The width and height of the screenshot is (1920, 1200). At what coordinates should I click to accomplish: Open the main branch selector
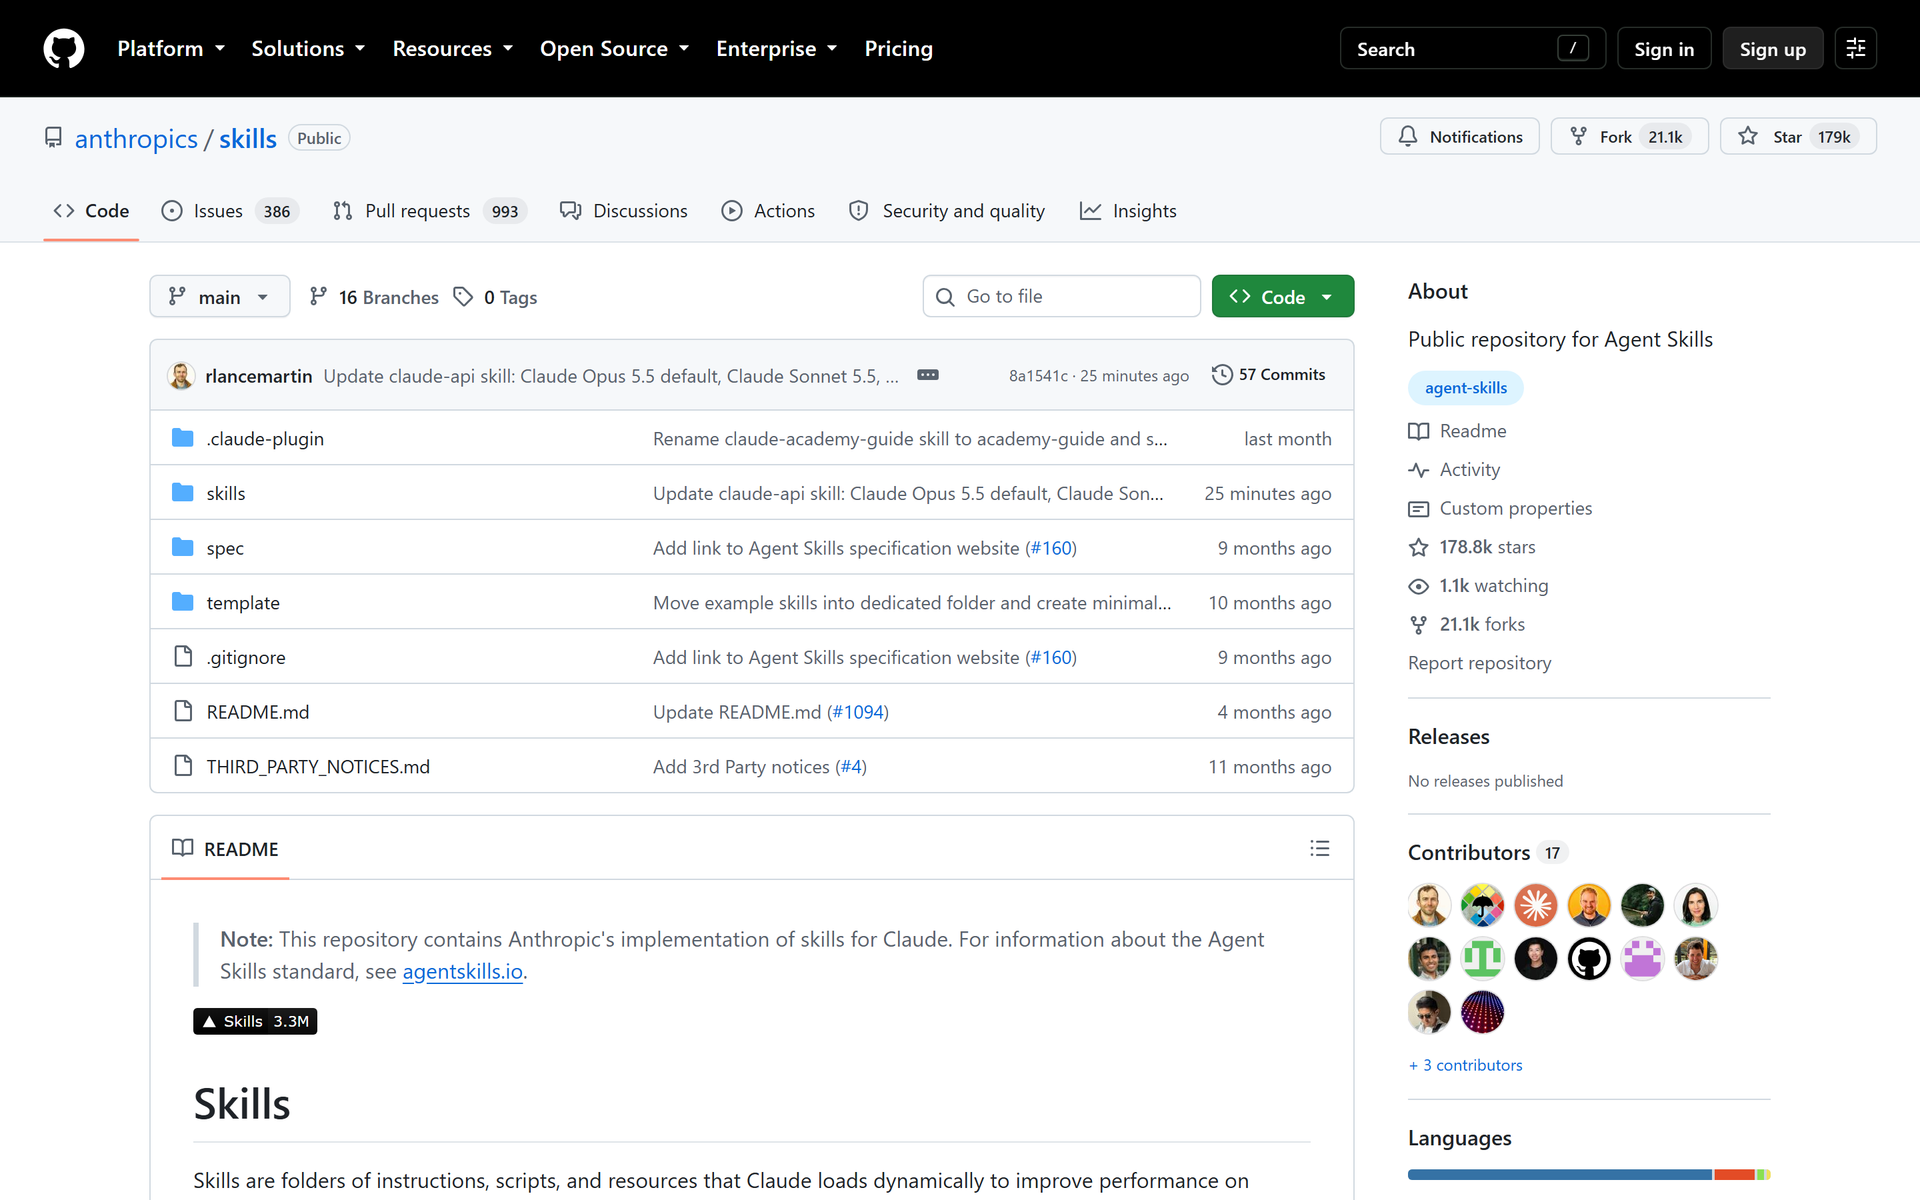click(x=220, y=297)
